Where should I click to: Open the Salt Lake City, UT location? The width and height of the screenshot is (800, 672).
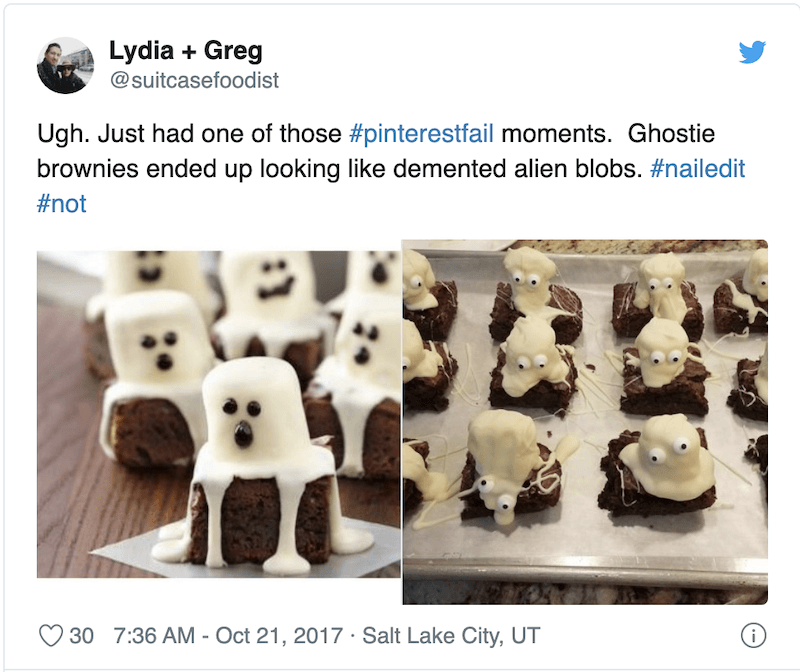point(451,635)
